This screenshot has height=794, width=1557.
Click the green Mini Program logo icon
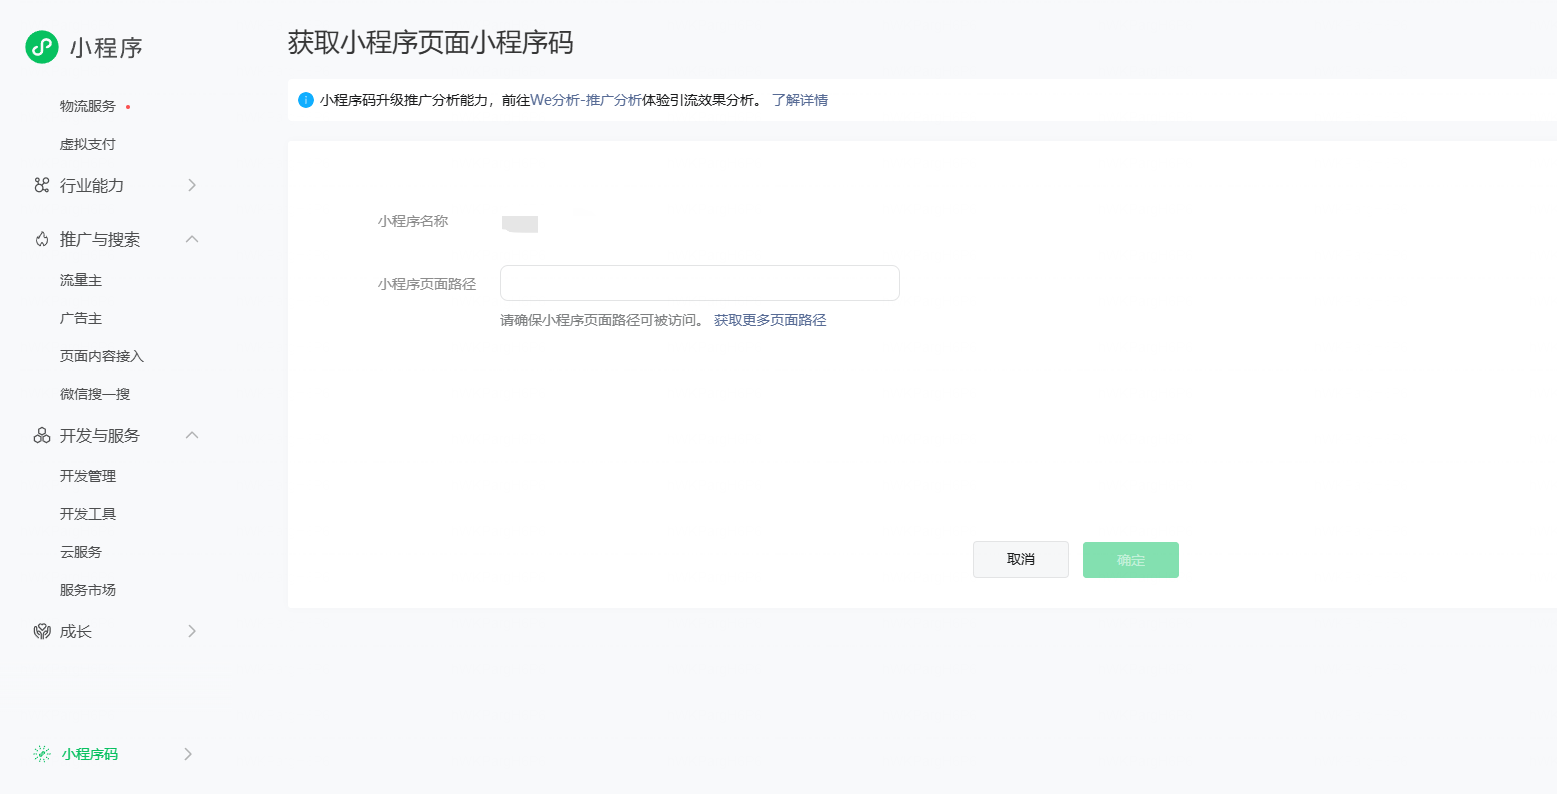42,46
